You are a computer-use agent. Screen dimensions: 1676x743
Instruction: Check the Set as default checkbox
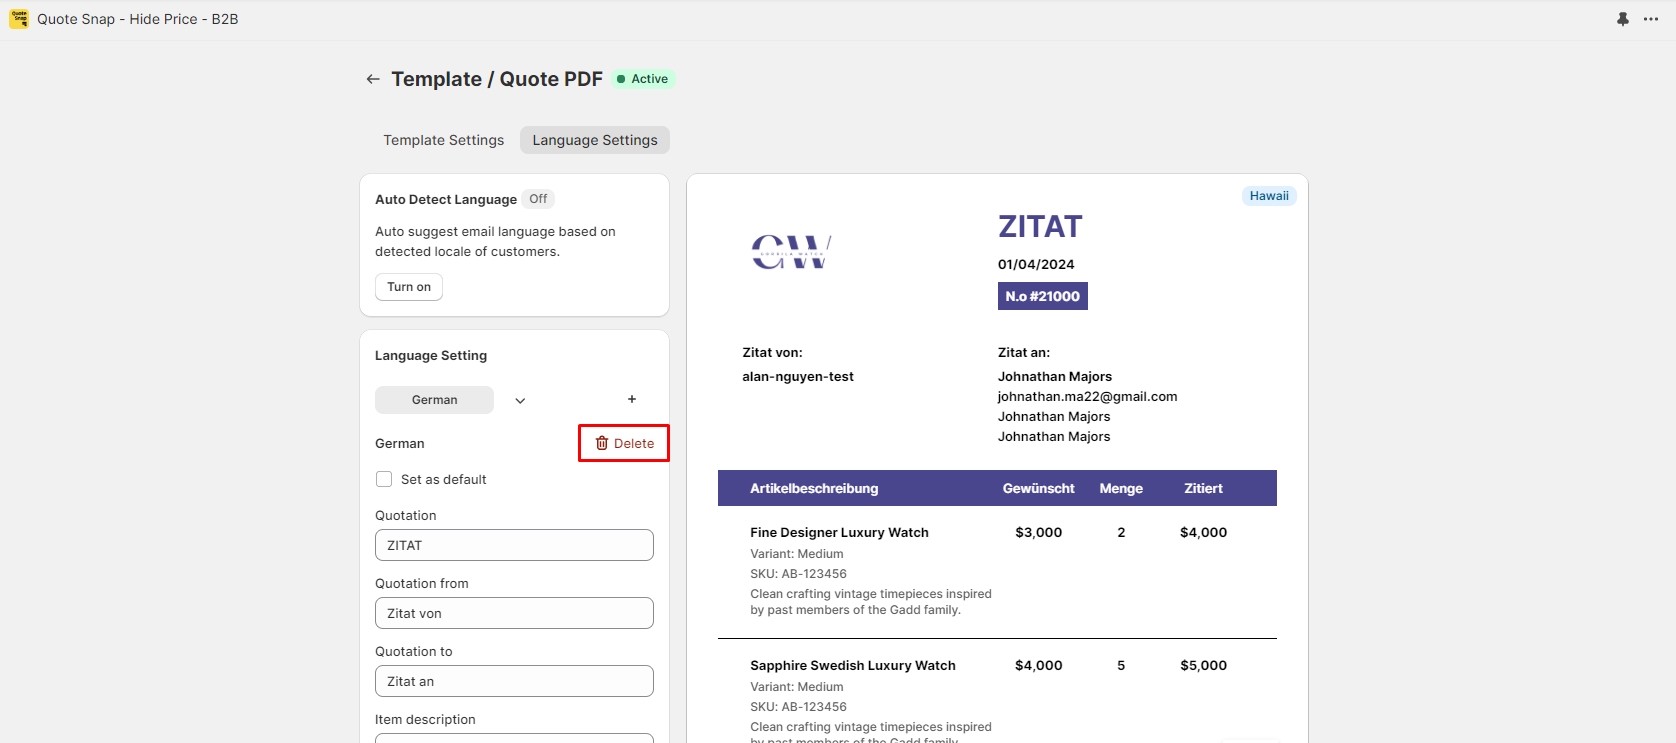[384, 479]
